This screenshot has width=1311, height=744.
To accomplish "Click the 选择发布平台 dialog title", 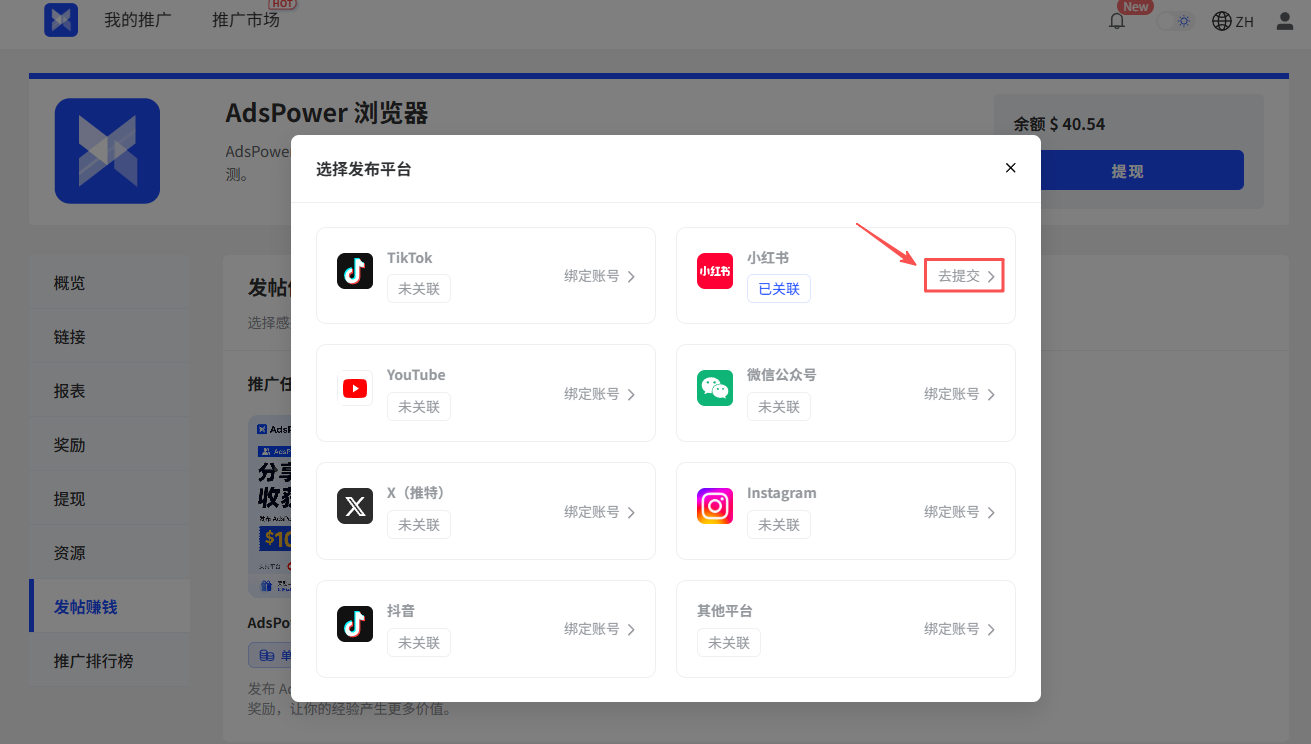I will (x=364, y=169).
